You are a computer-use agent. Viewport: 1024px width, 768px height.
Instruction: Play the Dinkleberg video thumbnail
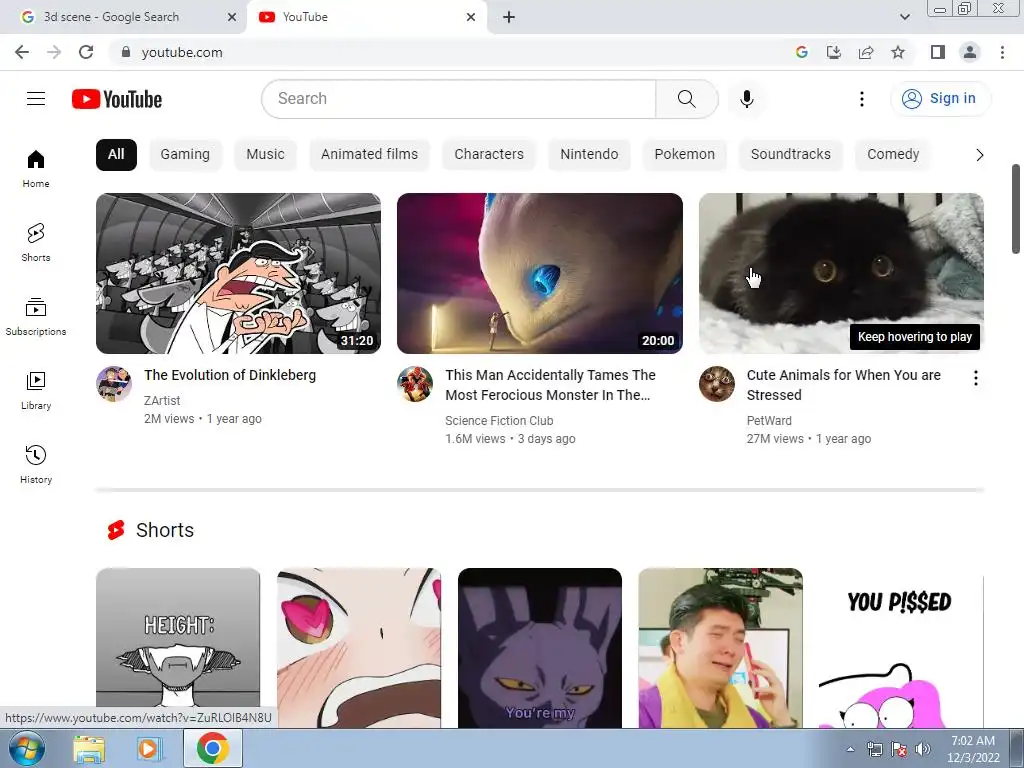[238, 273]
